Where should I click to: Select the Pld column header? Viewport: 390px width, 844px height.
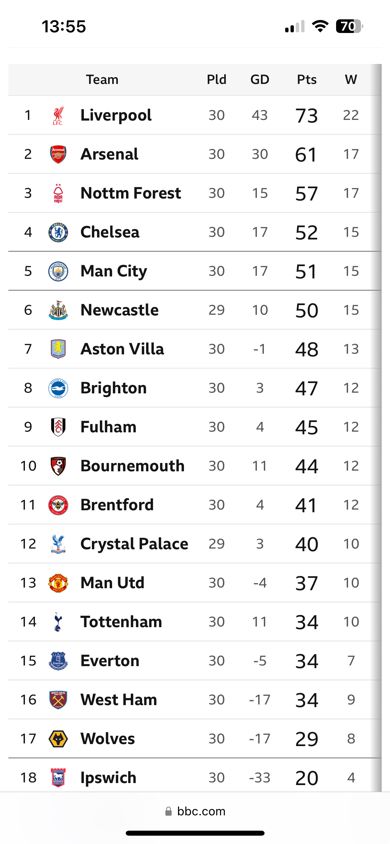[217, 80]
